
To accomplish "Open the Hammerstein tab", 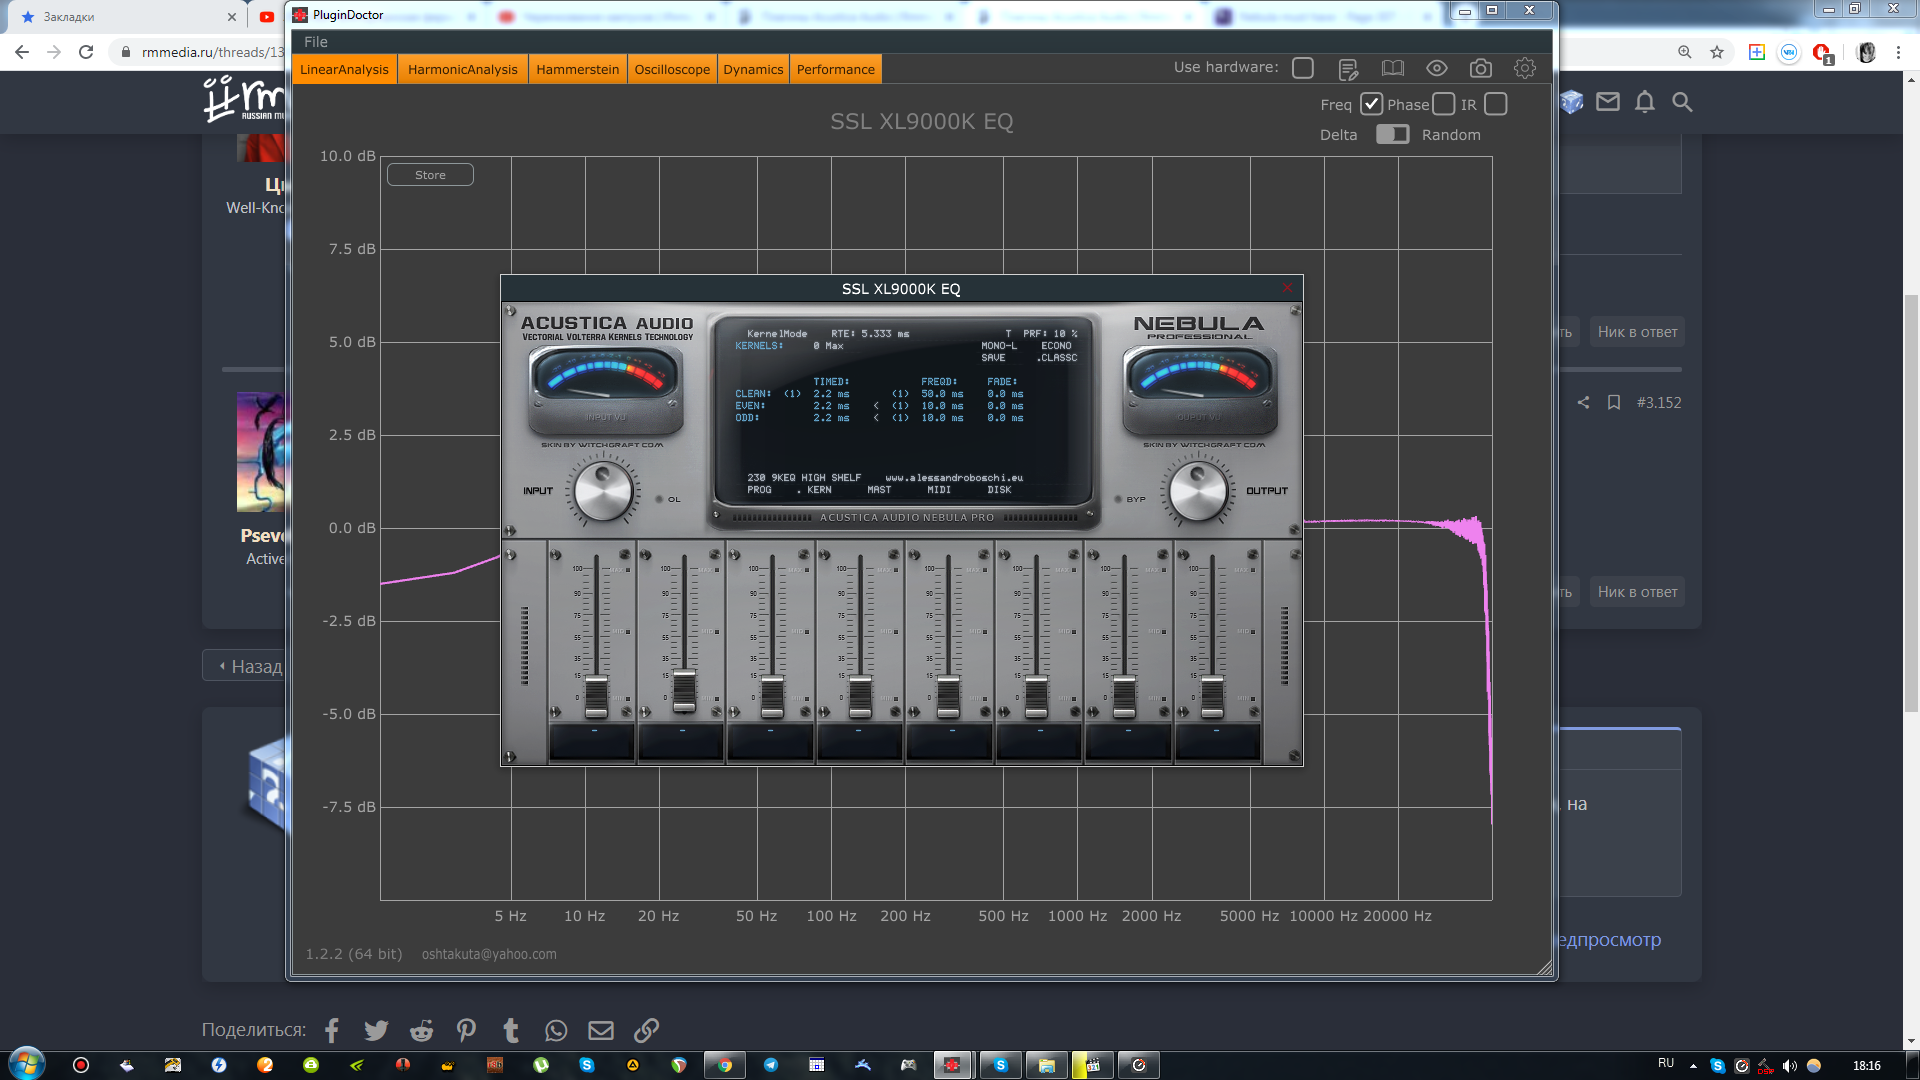I will (x=578, y=69).
